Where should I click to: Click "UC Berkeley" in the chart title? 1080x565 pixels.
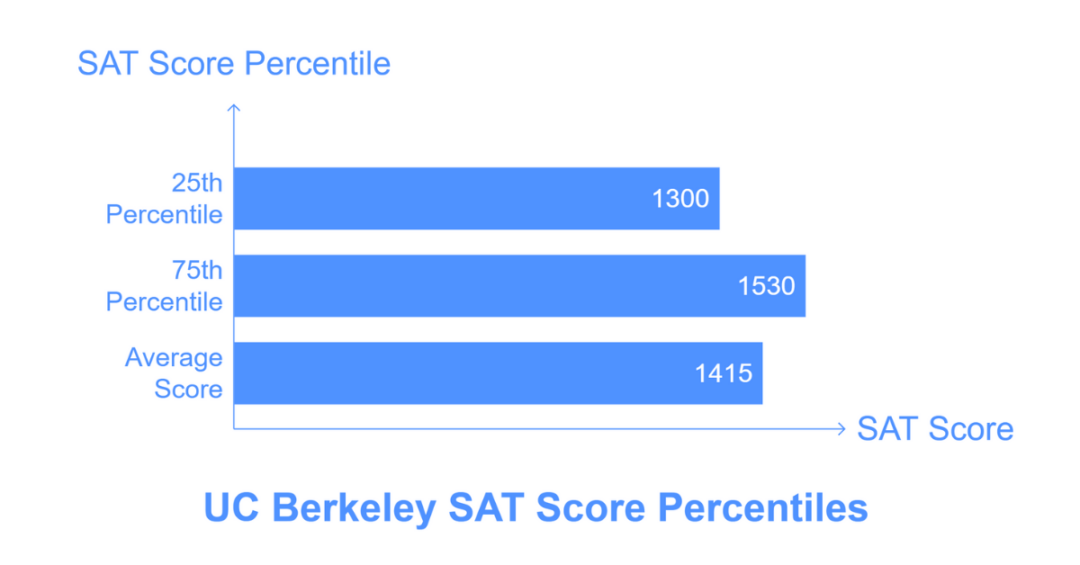click(319, 508)
